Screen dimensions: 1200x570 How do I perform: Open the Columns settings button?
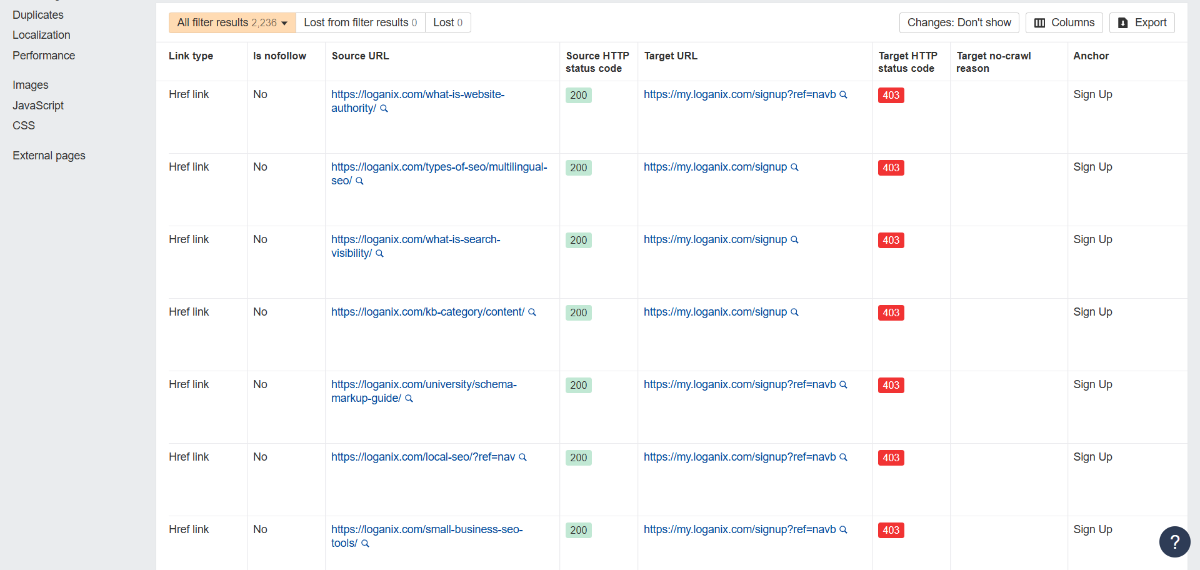pyautogui.click(x=1064, y=22)
